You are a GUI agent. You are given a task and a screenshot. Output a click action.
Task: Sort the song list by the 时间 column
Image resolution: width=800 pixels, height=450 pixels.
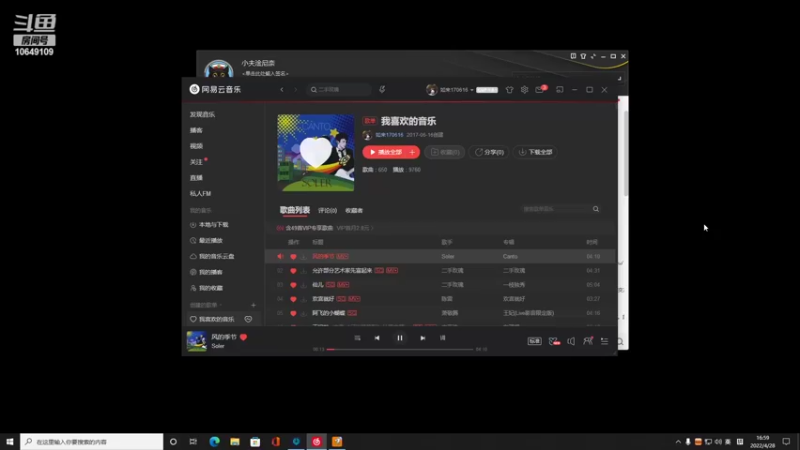click(592, 242)
